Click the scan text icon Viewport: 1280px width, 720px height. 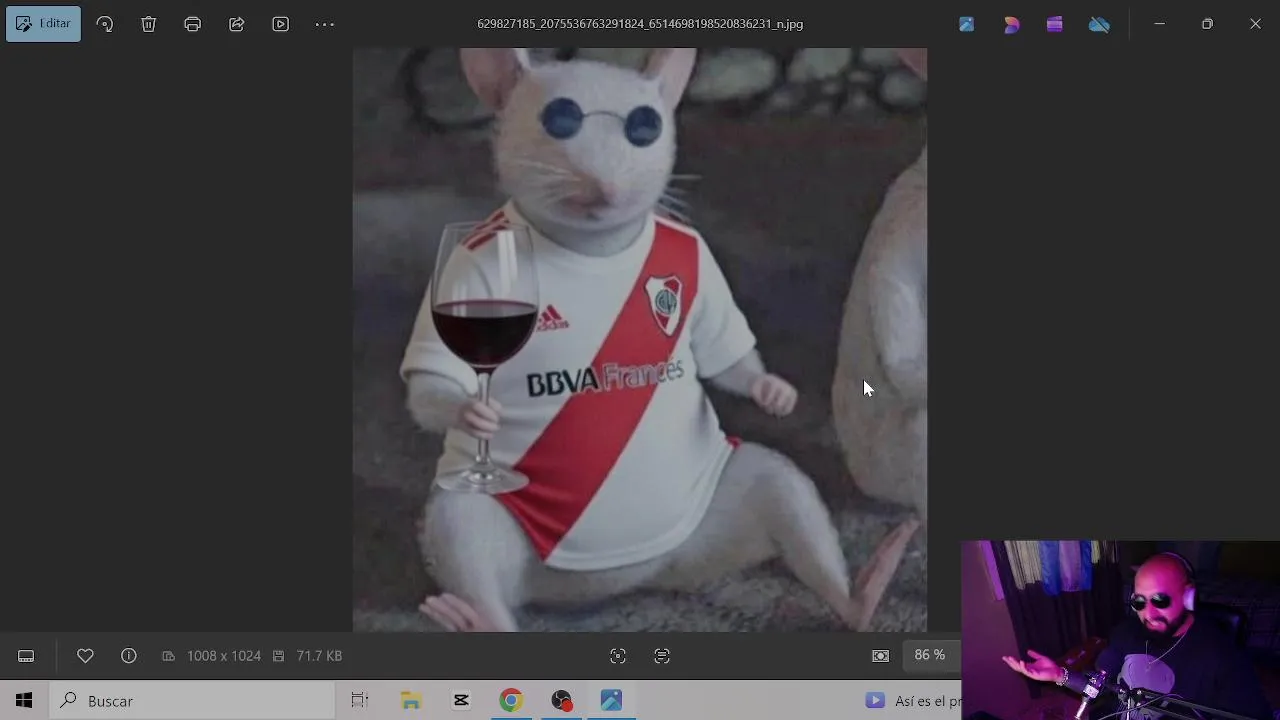pos(662,656)
